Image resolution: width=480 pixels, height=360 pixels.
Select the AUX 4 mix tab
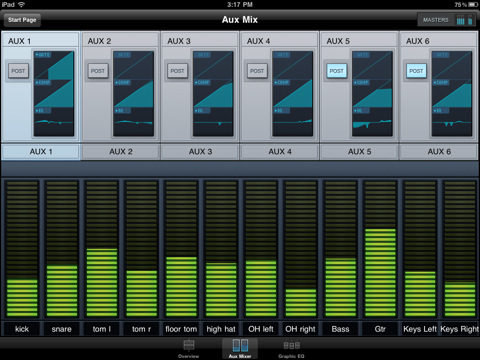click(x=280, y=152)
